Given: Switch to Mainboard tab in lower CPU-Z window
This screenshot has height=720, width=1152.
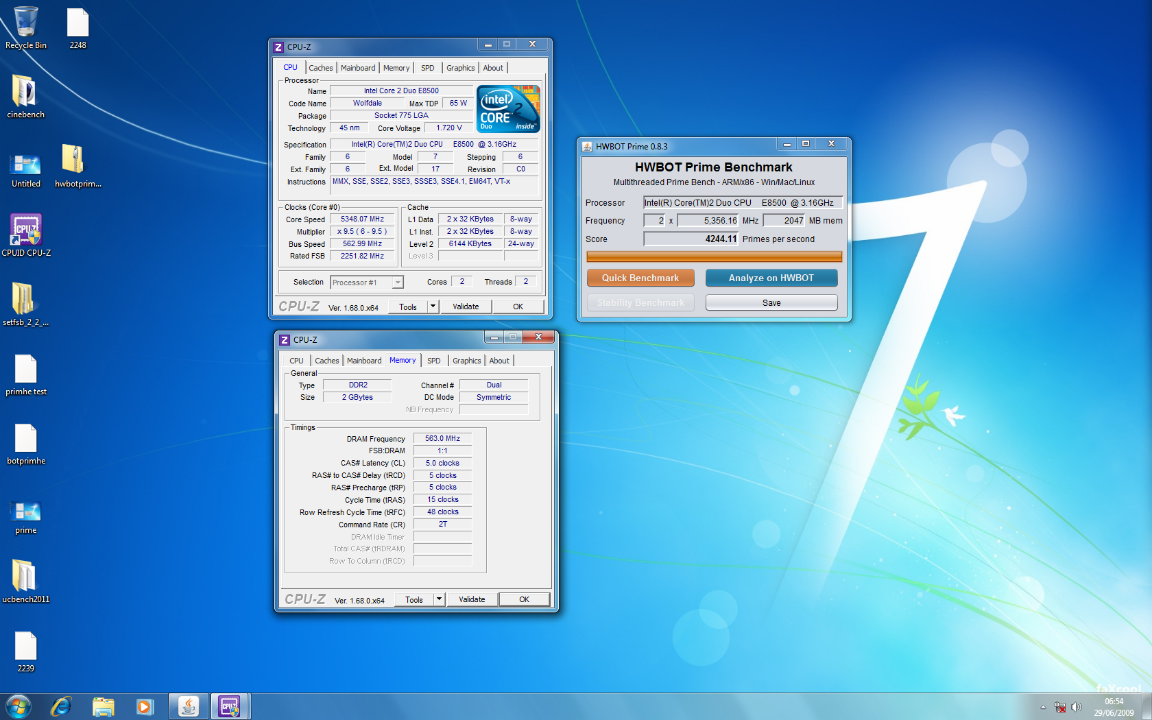Looking at the screenshot, I should (x=364, y=361).
